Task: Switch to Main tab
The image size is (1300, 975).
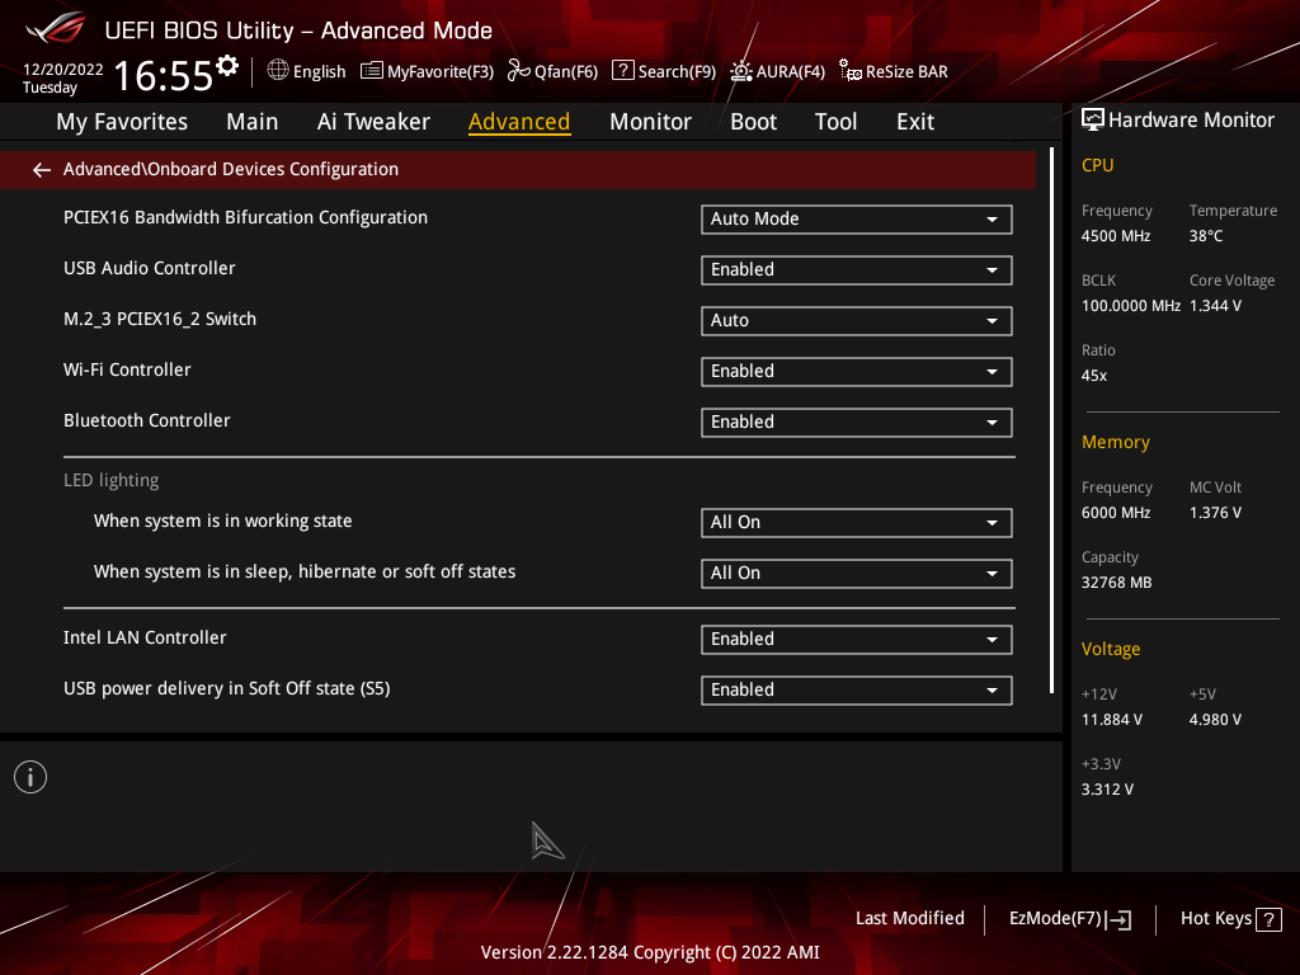Action: [252, 122]
